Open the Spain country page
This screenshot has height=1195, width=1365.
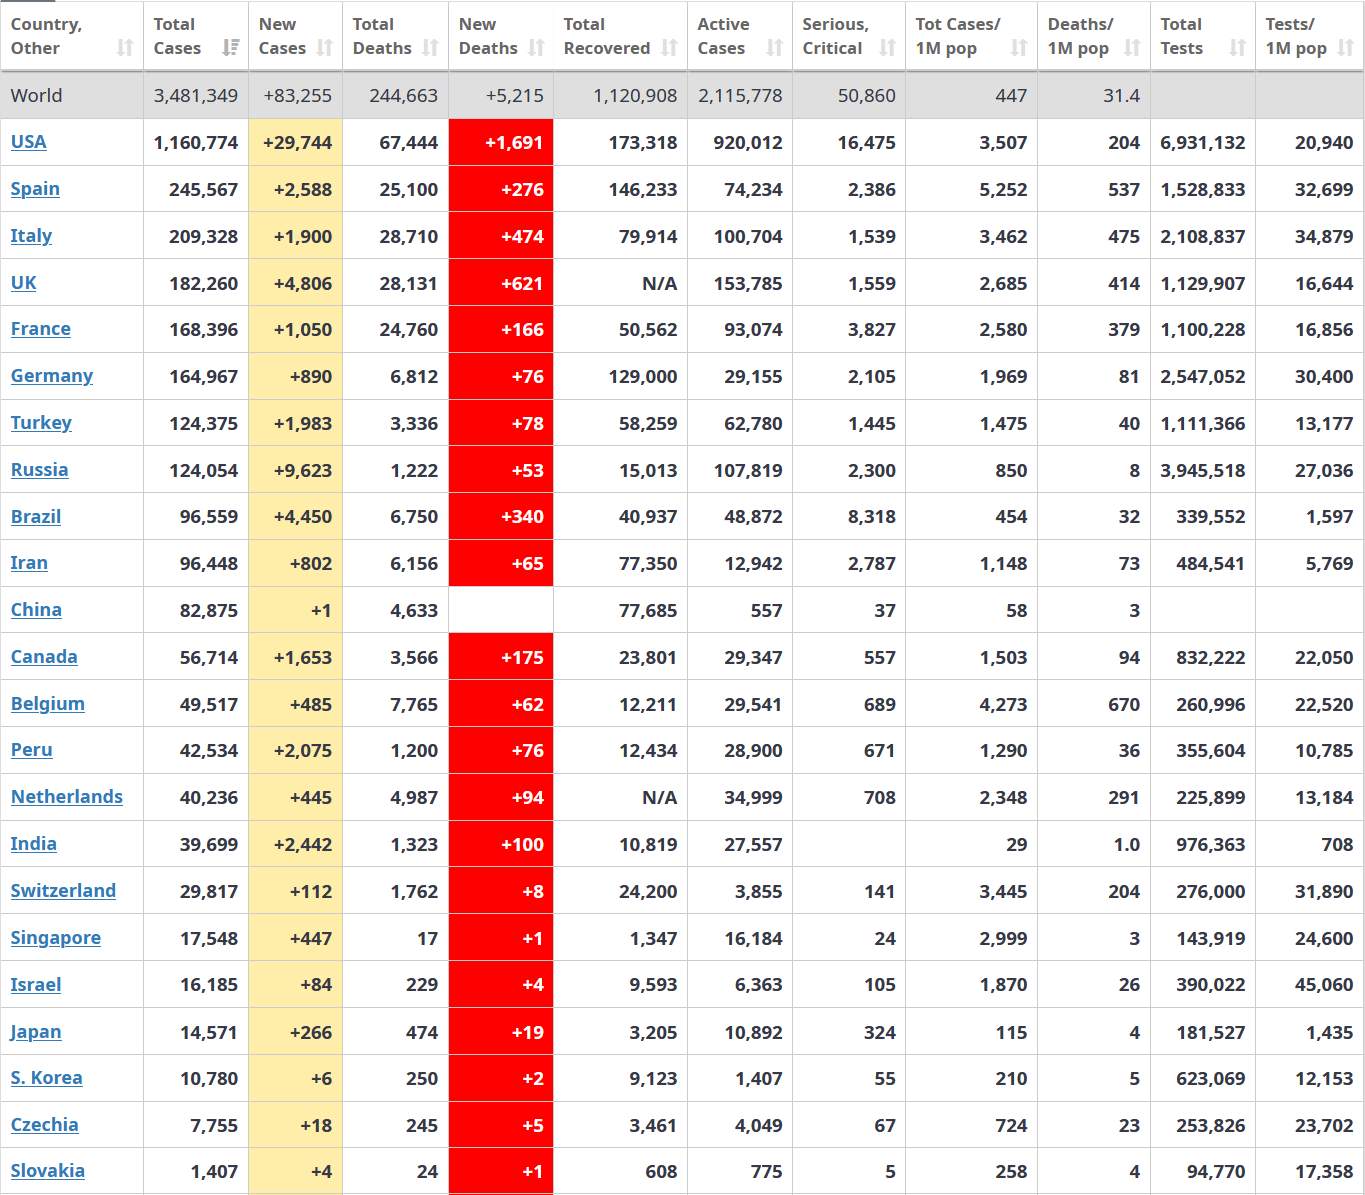tap(35, 189)
